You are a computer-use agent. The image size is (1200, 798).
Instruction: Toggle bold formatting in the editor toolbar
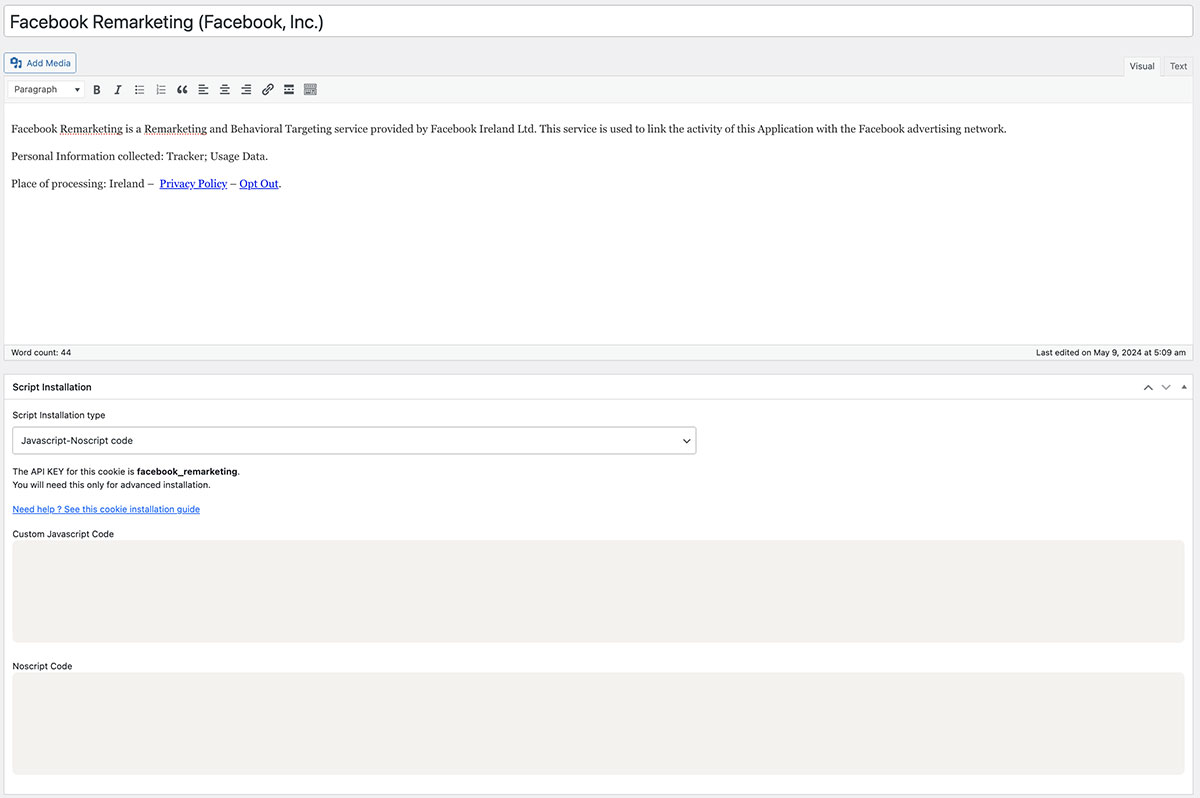(x=97, y=90)
